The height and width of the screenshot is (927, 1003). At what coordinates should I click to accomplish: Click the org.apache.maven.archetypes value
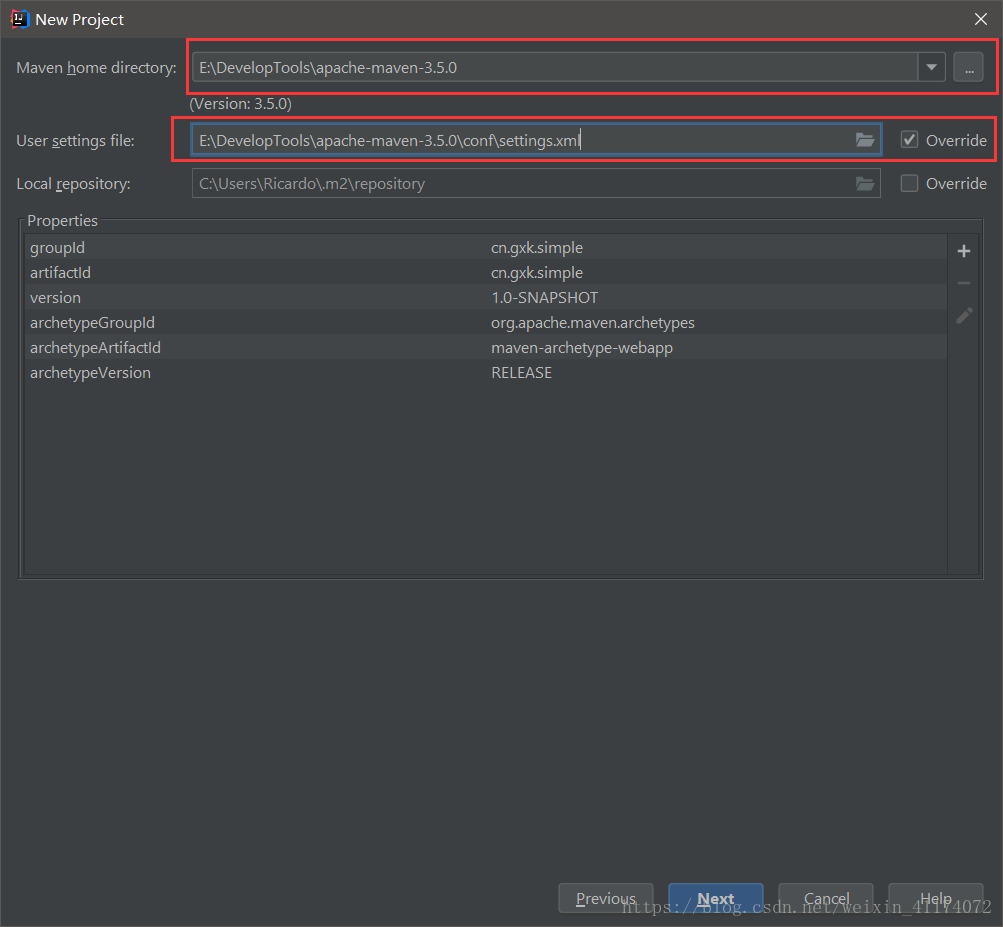(592, 322)
